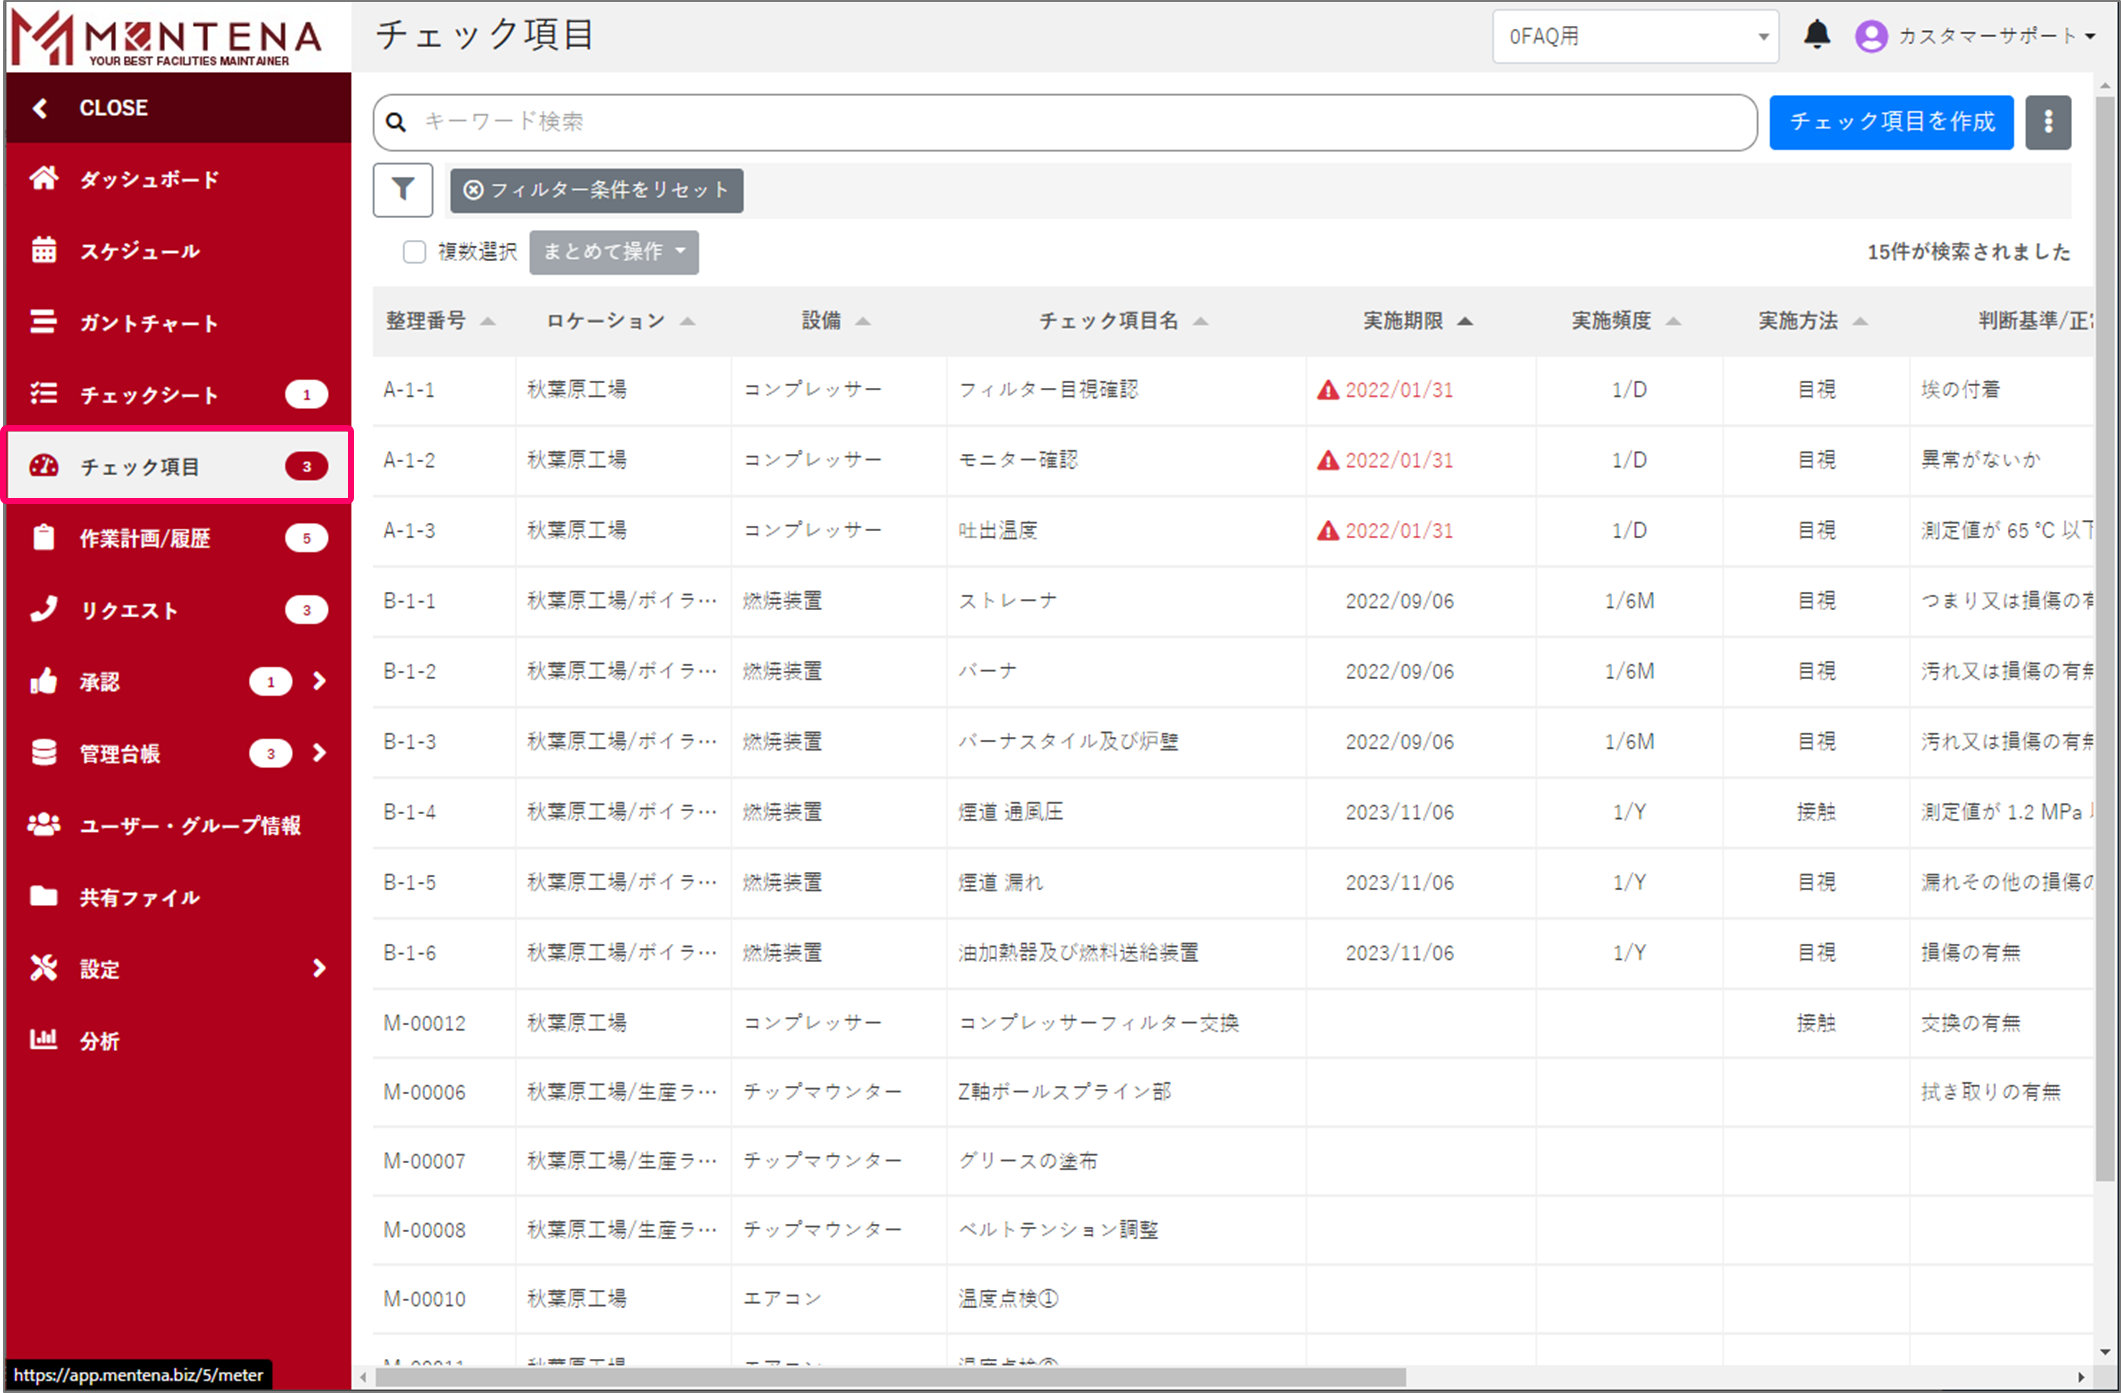Click the Dashboard home icon in sidebar
2121x1393 pixels.
tap(43, 179)
